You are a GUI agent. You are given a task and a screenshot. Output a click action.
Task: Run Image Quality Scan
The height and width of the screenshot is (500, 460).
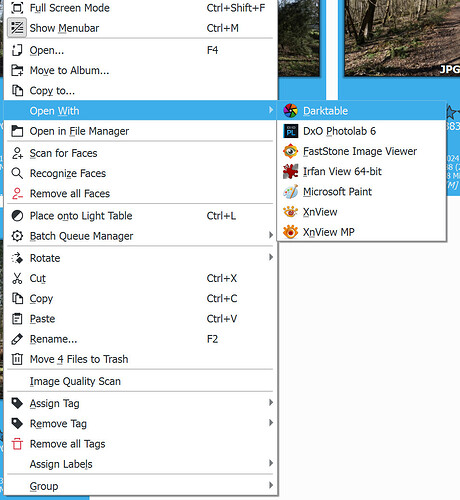click(x=140, y=381)
